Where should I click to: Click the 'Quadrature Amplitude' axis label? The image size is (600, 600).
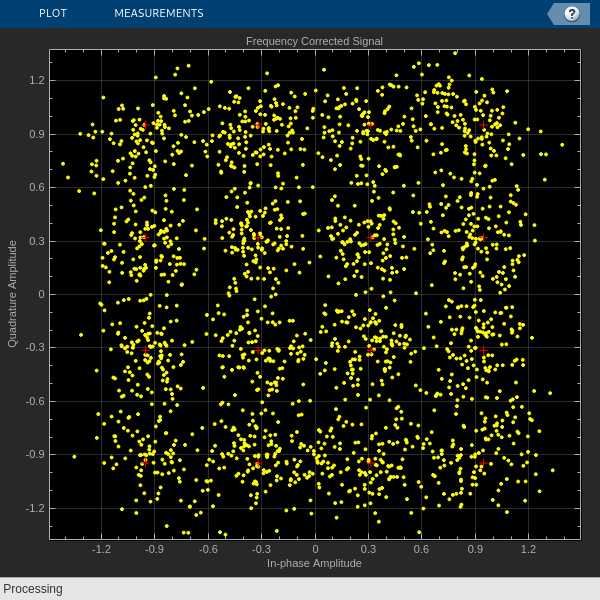click(x=13, y=294)
